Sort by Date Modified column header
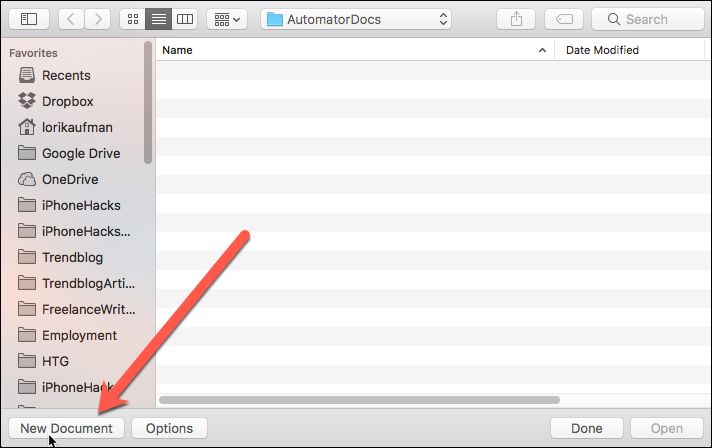 [x=629, y=50]
